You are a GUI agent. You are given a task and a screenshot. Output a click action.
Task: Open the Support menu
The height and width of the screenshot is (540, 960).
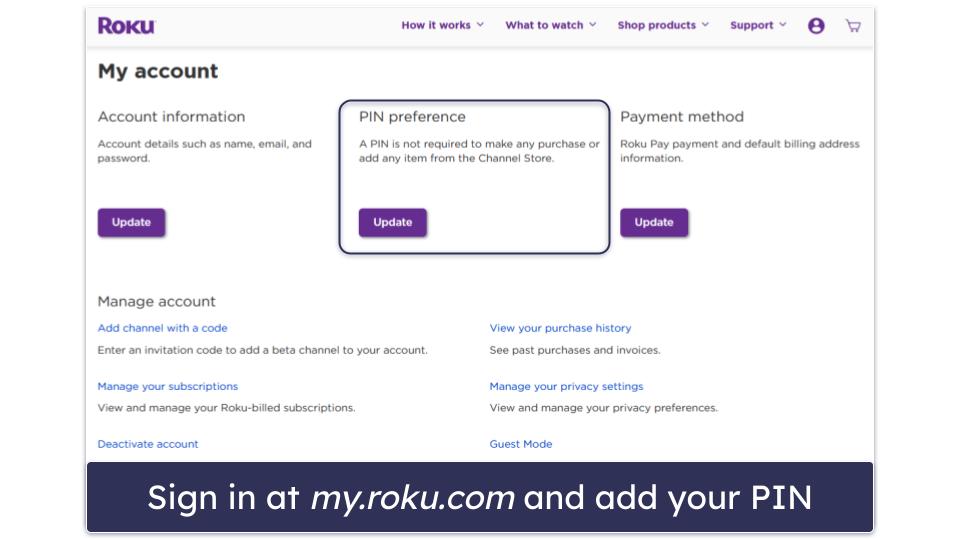coord(758,26)
